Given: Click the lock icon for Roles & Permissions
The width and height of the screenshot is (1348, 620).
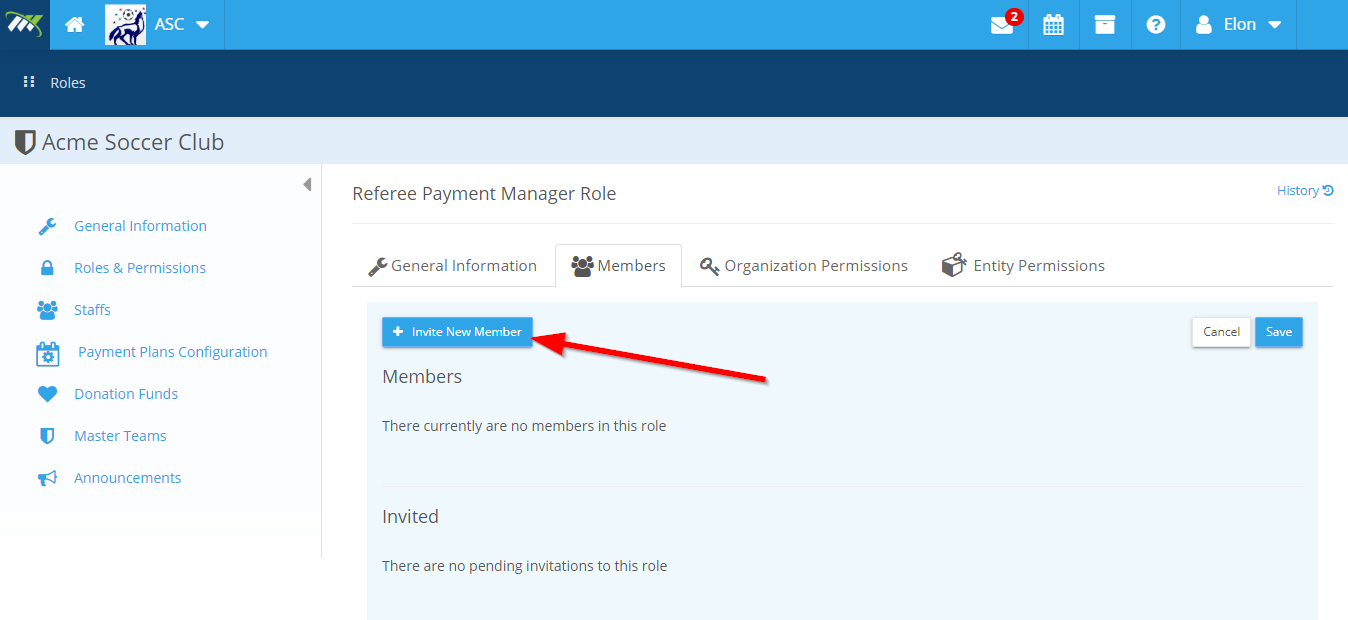Looking at the screenshot, I should pyautogui.click(x=47, y=268).
